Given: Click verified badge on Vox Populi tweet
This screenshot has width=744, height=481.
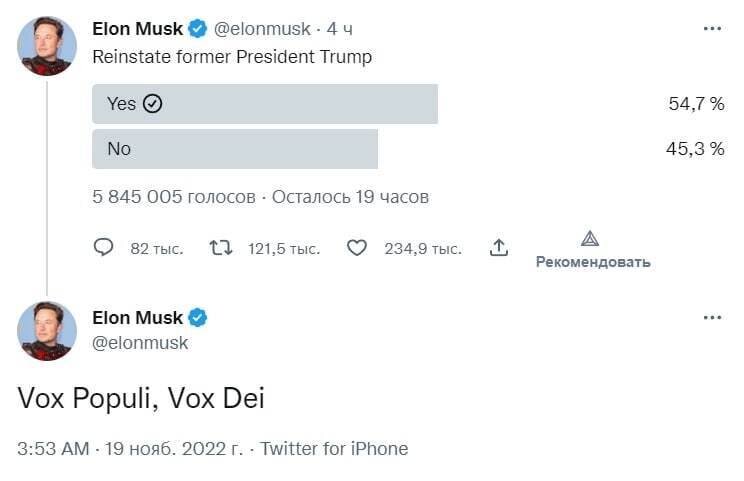Looking at the screenshot, I should (198, 318).
